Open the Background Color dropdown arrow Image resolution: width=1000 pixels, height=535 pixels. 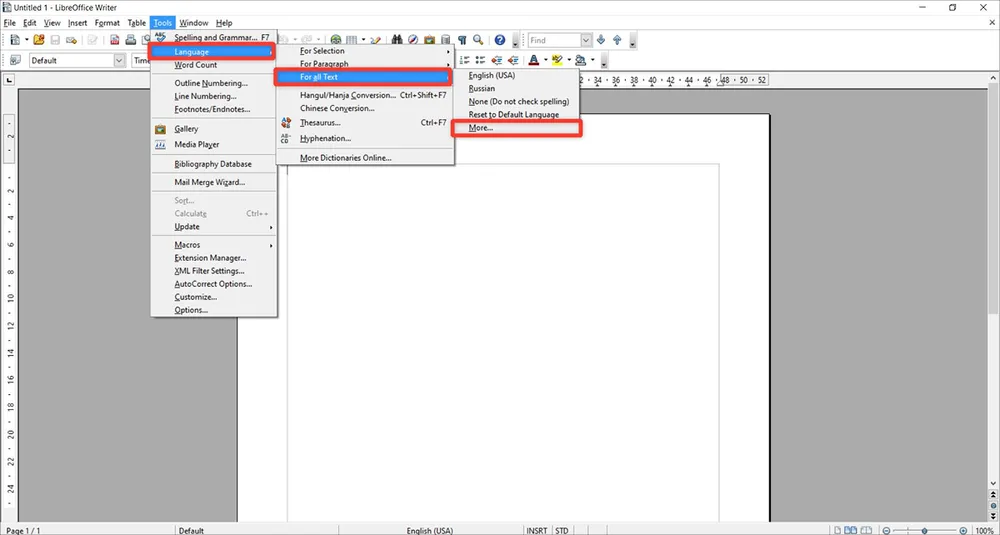592,60
